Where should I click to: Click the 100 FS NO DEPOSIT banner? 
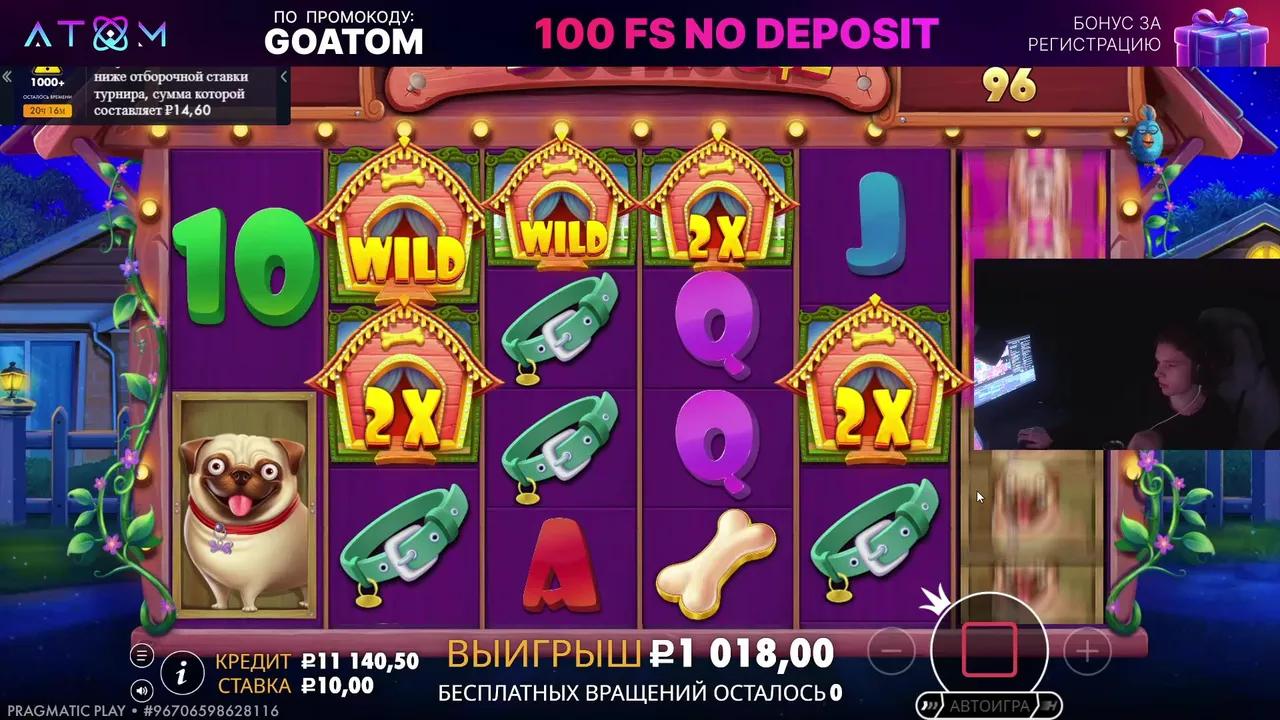(736, 34)
